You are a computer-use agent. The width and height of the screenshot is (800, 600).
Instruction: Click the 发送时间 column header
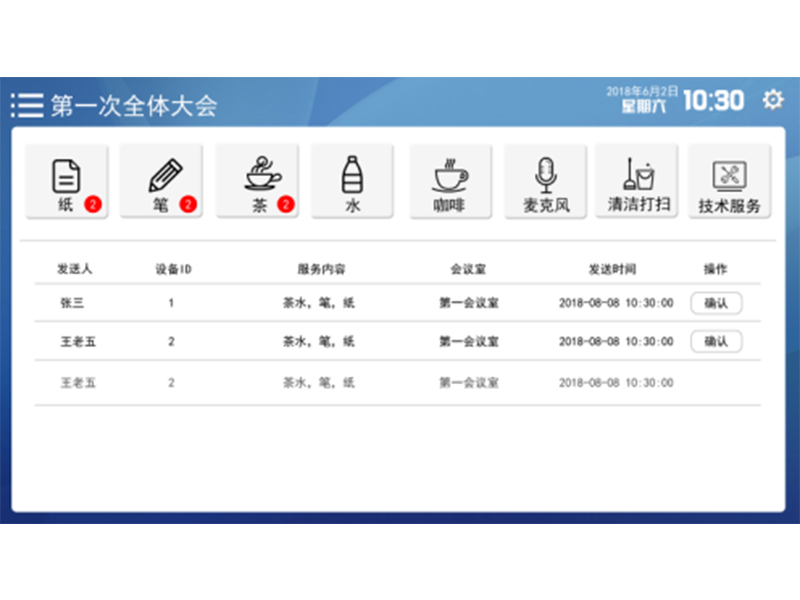click(x=612, y=270)
